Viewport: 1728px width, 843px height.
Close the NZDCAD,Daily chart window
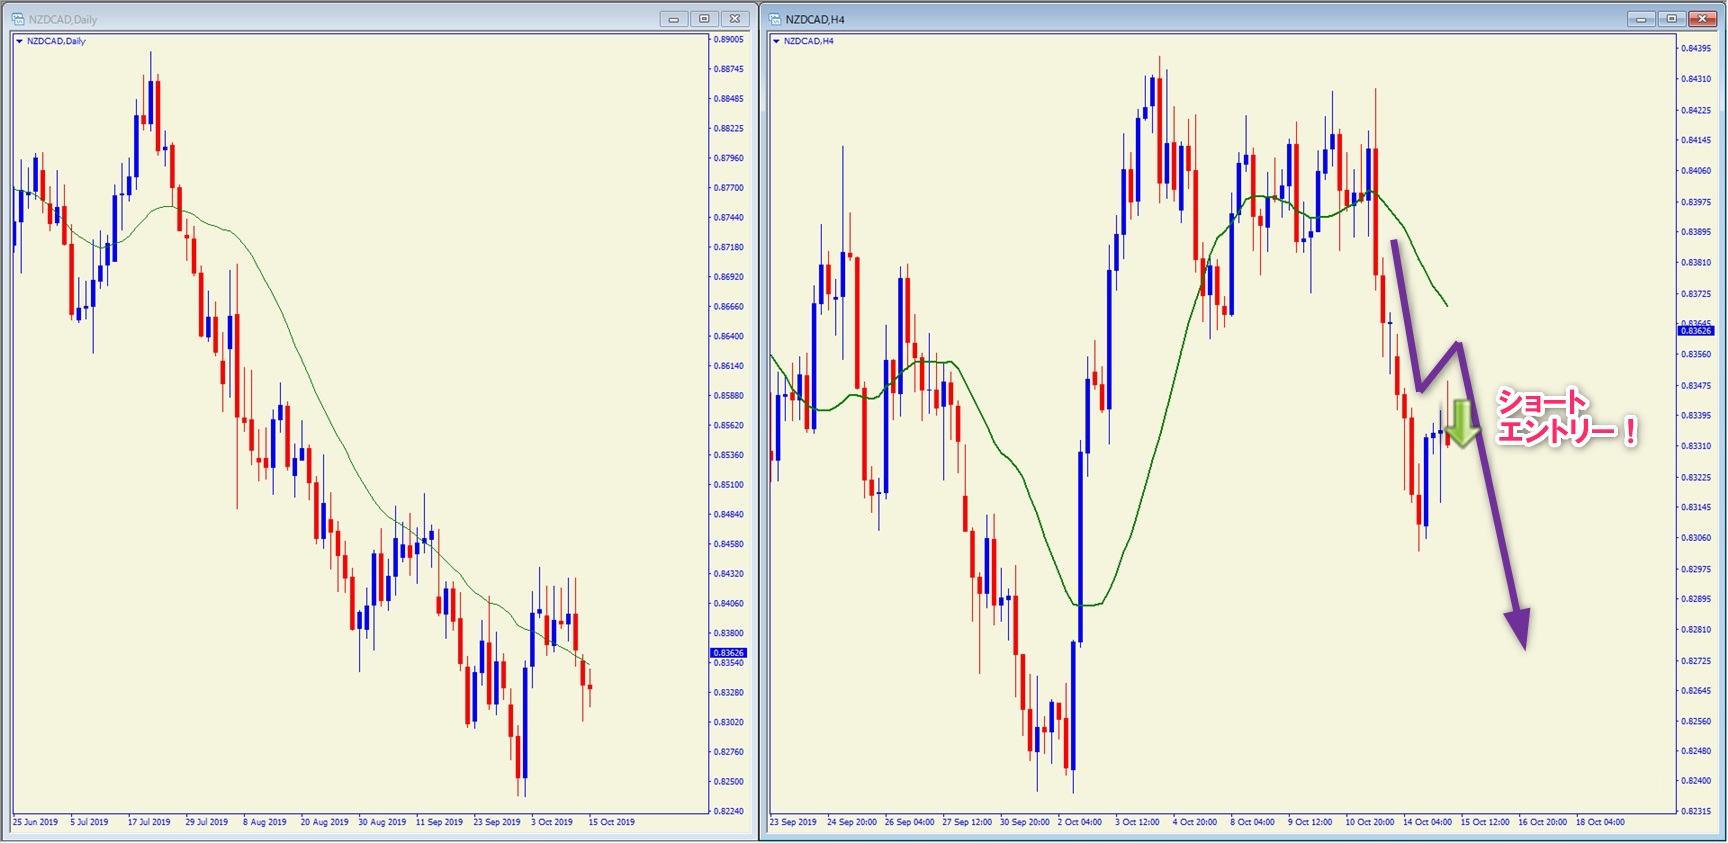click(x=734, y=19)
